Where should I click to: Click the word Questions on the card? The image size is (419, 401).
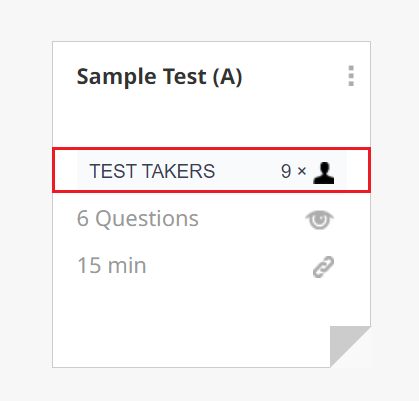point(147,219)
